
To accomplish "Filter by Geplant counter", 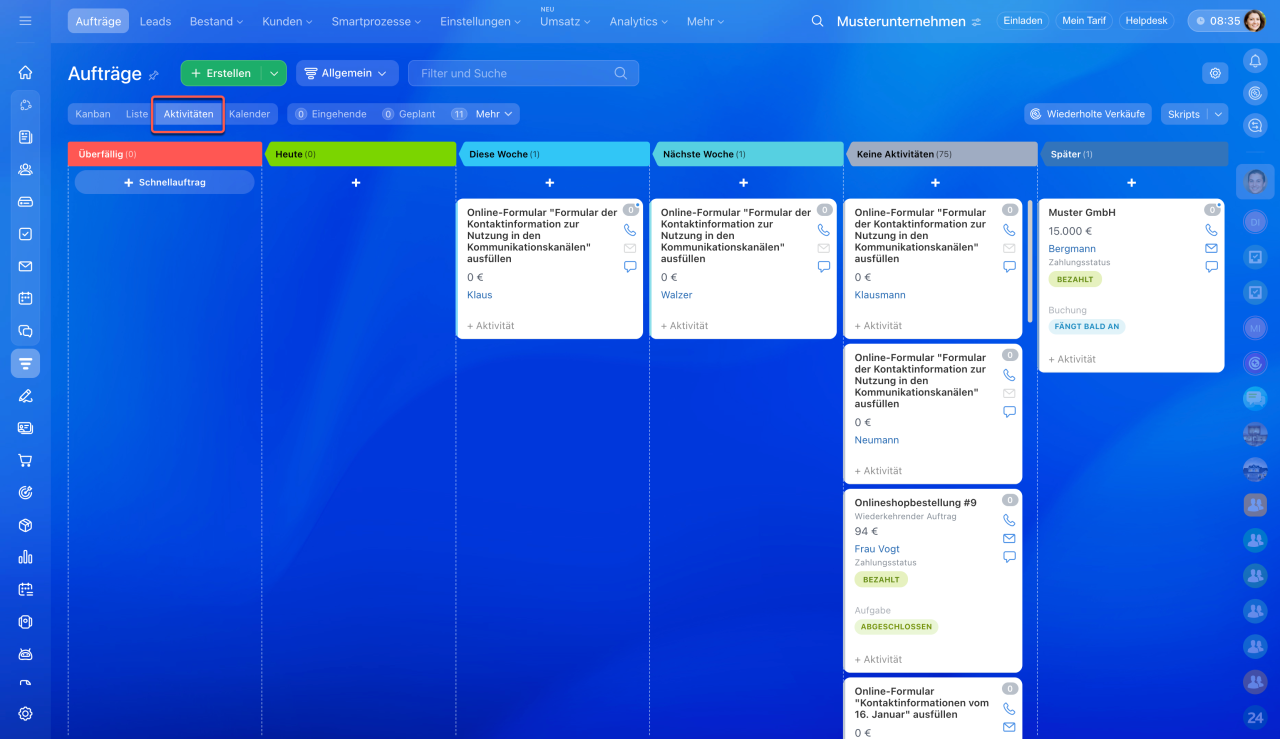I will 410,114.
